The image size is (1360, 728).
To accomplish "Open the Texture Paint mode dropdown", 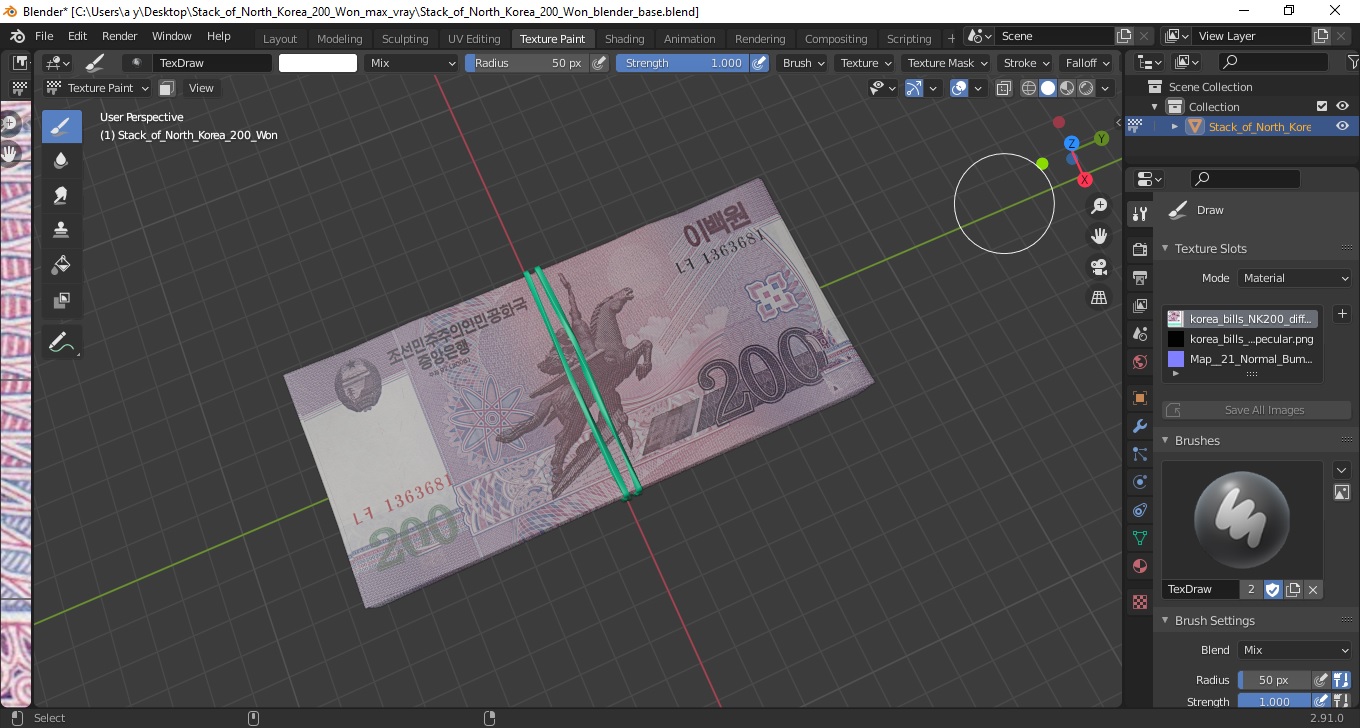I will pos(98,88).
